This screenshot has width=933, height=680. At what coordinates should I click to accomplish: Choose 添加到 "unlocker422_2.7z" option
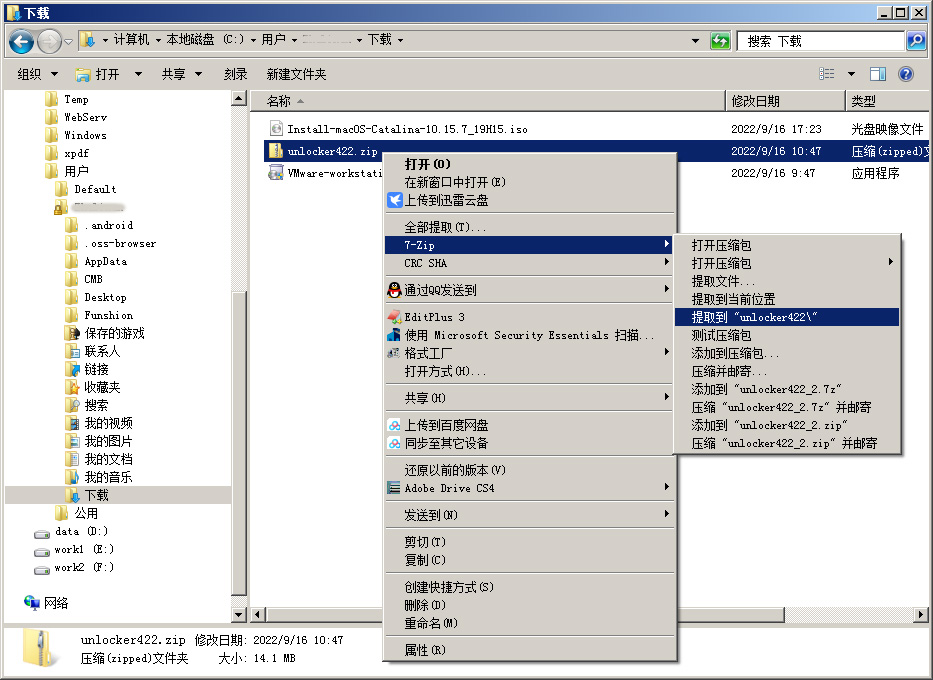[787, 389]
